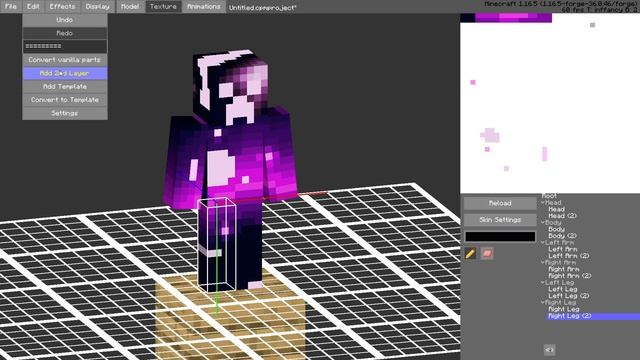Image resolution: width=640 pixels, height=360 pixels.
Task: Click the Untitled.cpmproject file title
Action: 262,7
